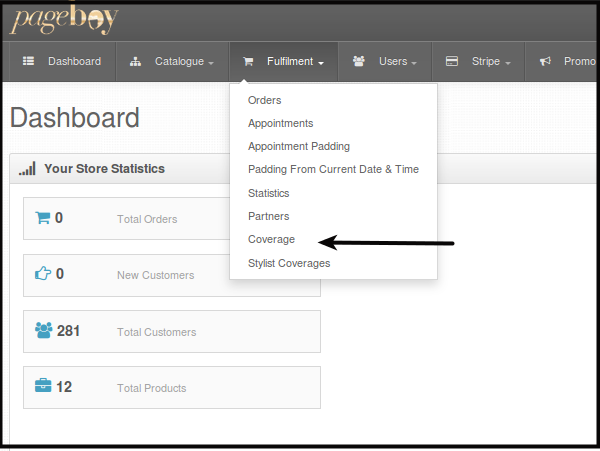Click the Dashboard grid list icon
600x451 pixels.
(x=28, y=61)
